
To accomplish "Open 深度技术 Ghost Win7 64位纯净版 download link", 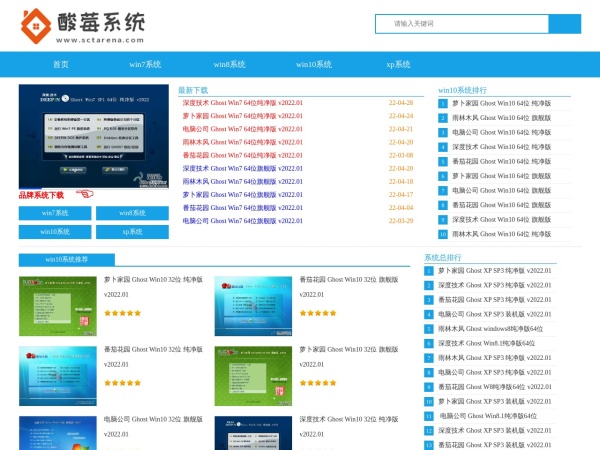I will (243, 103).
